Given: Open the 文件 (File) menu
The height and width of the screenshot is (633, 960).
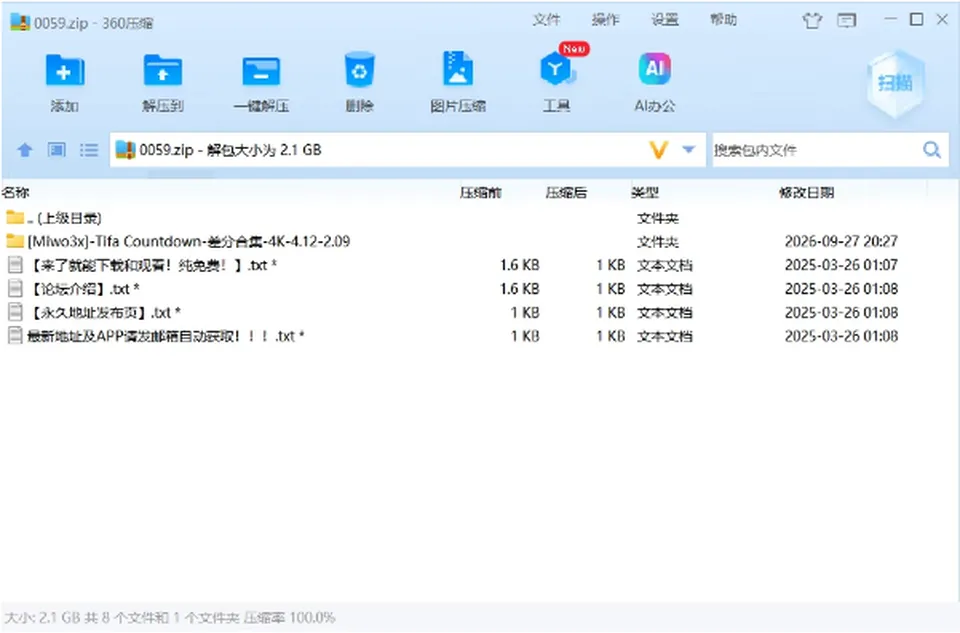Looking at the screenshot, I should click(x=547, y=20).
